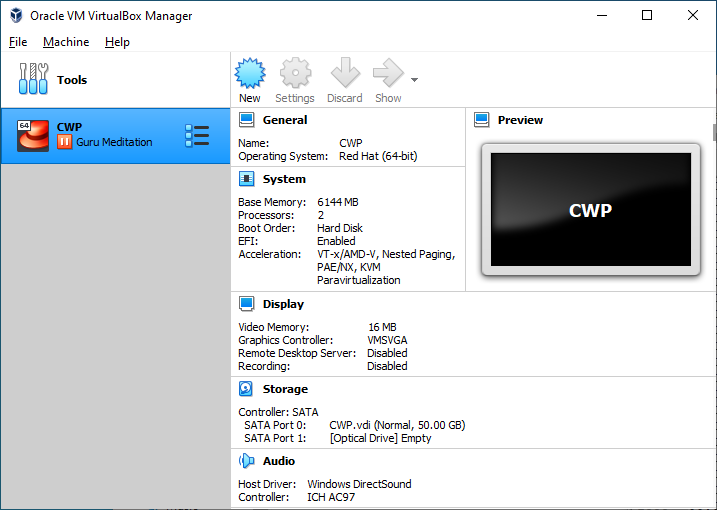This screenshot has height=510, width=717.
Task: Open the Help menu
Action: 118,42
